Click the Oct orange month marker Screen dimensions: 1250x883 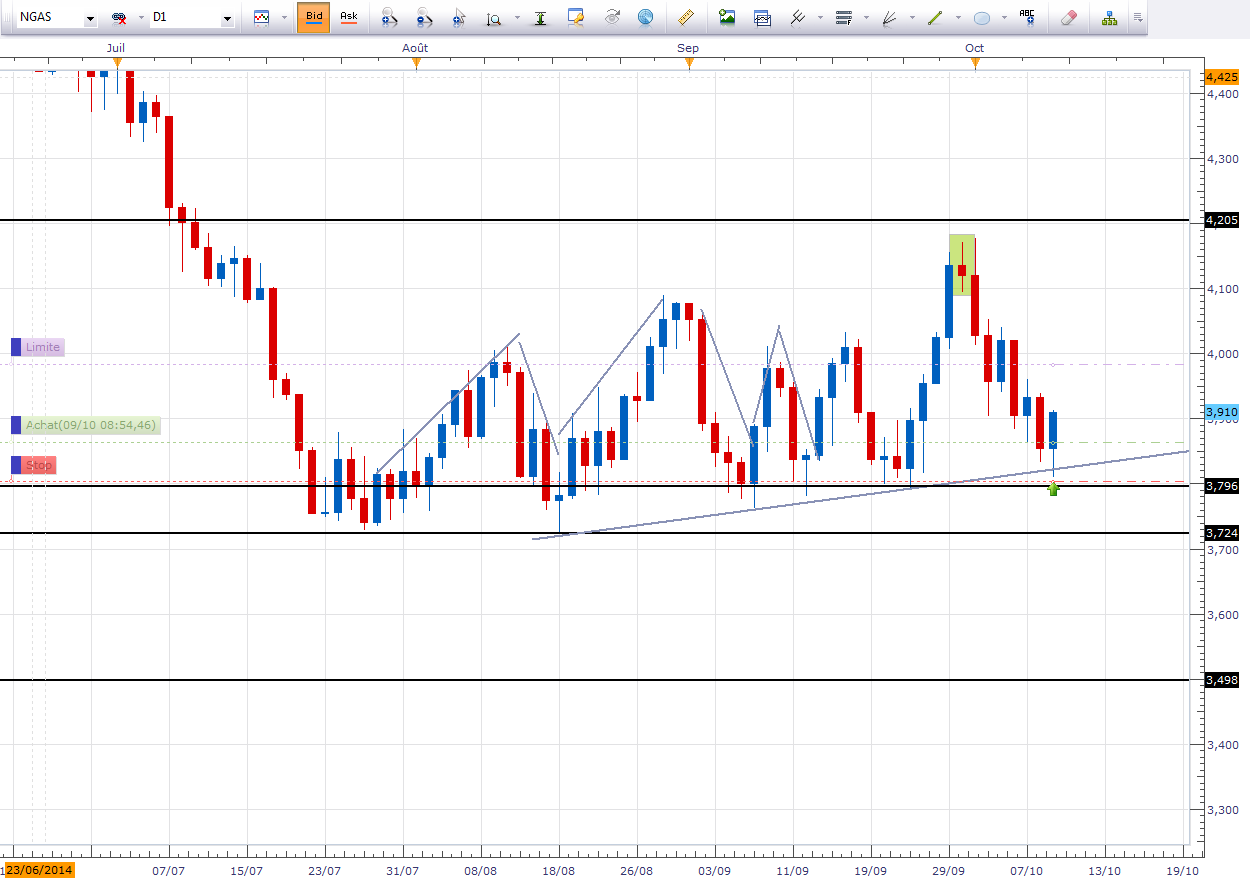975,63
